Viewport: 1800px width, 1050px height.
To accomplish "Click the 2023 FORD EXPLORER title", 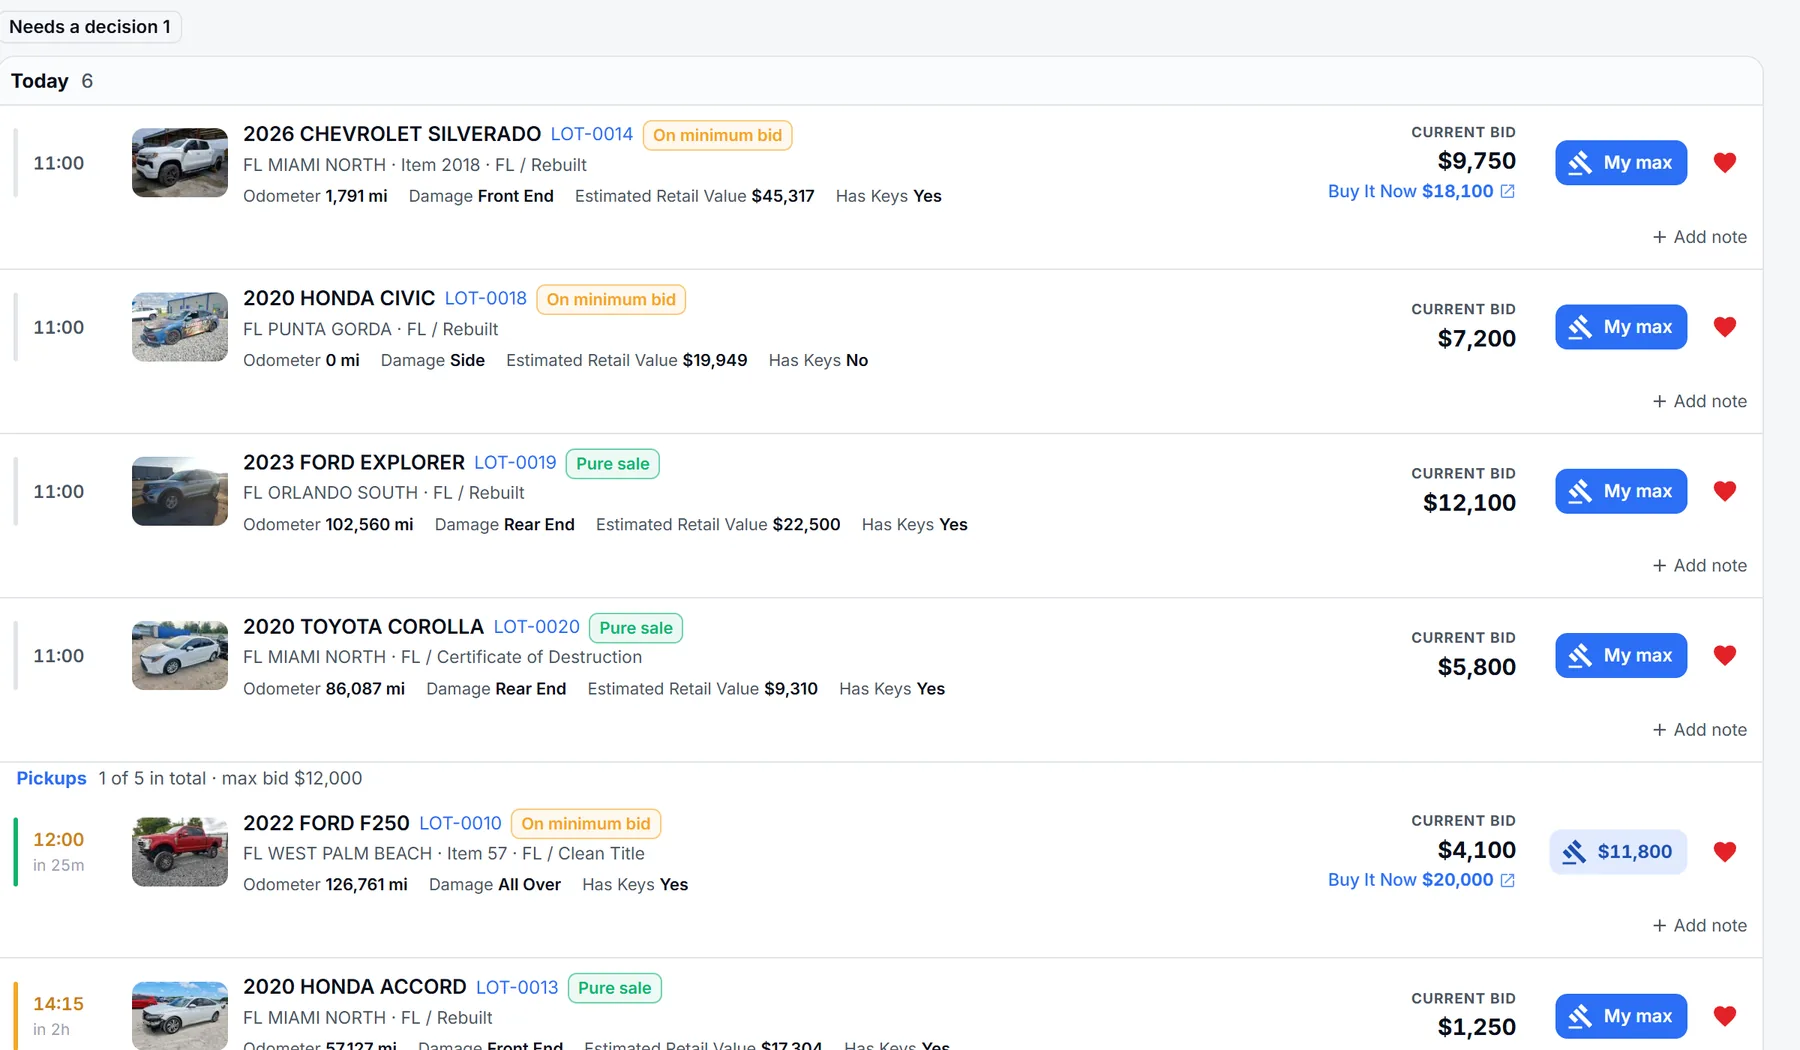I will 354,462.
